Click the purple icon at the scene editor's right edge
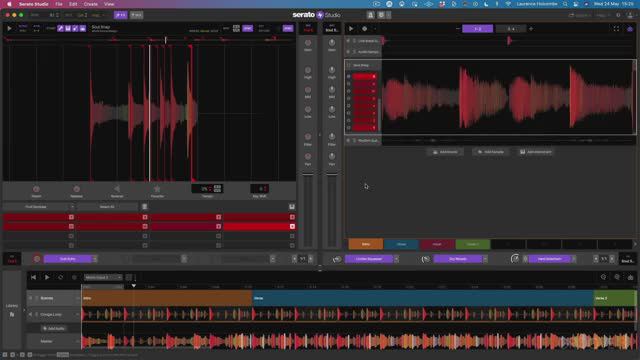The height and width of the screenshot is (360, 640). point(630,29)
